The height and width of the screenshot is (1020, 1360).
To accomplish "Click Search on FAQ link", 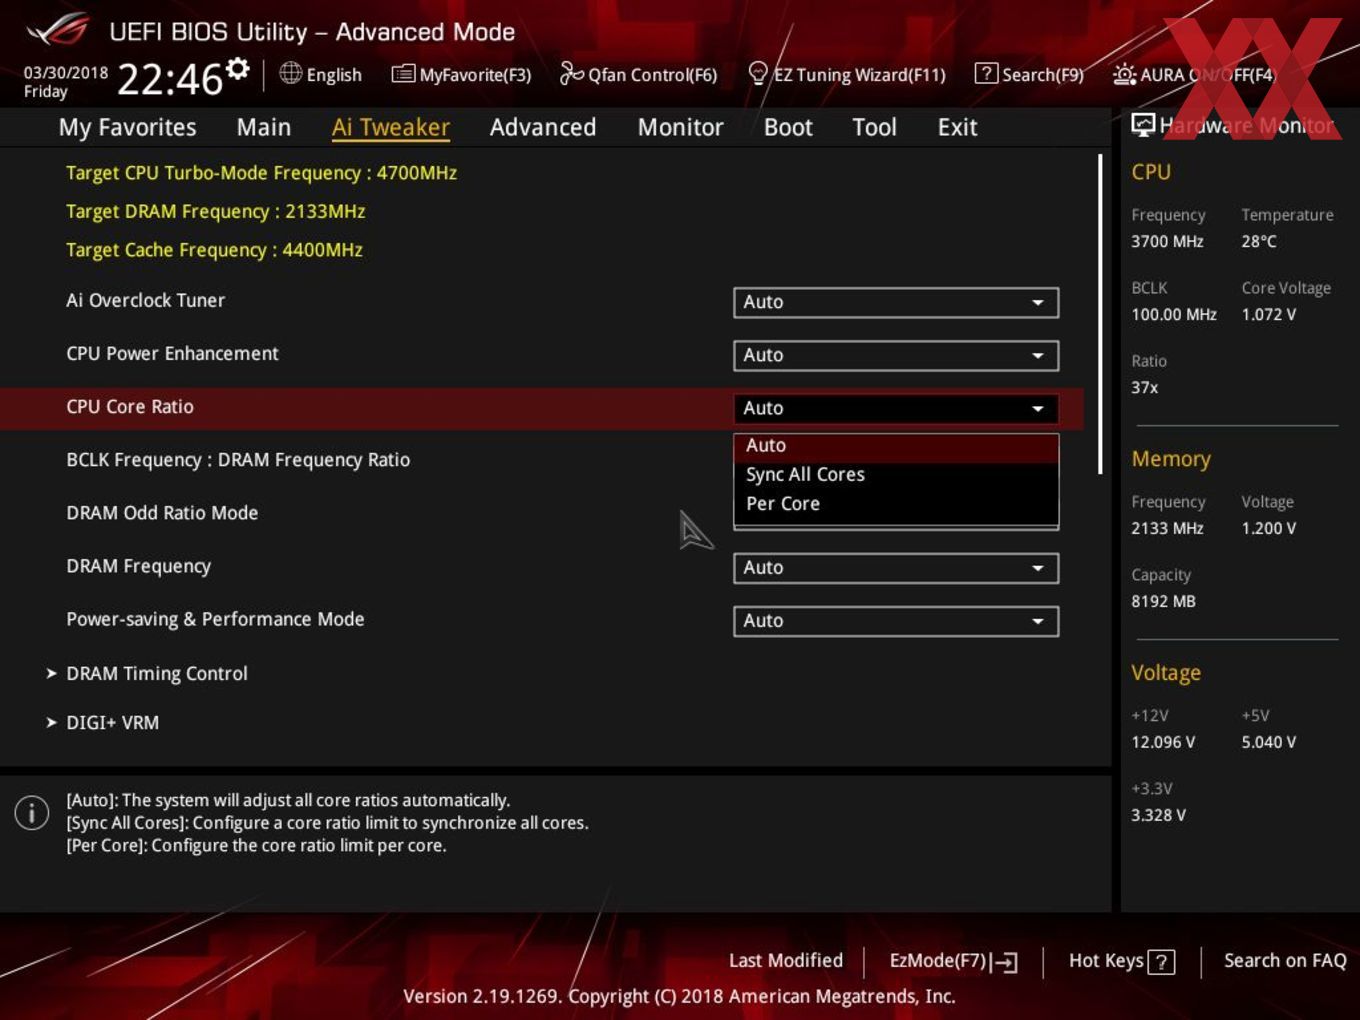I will 1285,960.
